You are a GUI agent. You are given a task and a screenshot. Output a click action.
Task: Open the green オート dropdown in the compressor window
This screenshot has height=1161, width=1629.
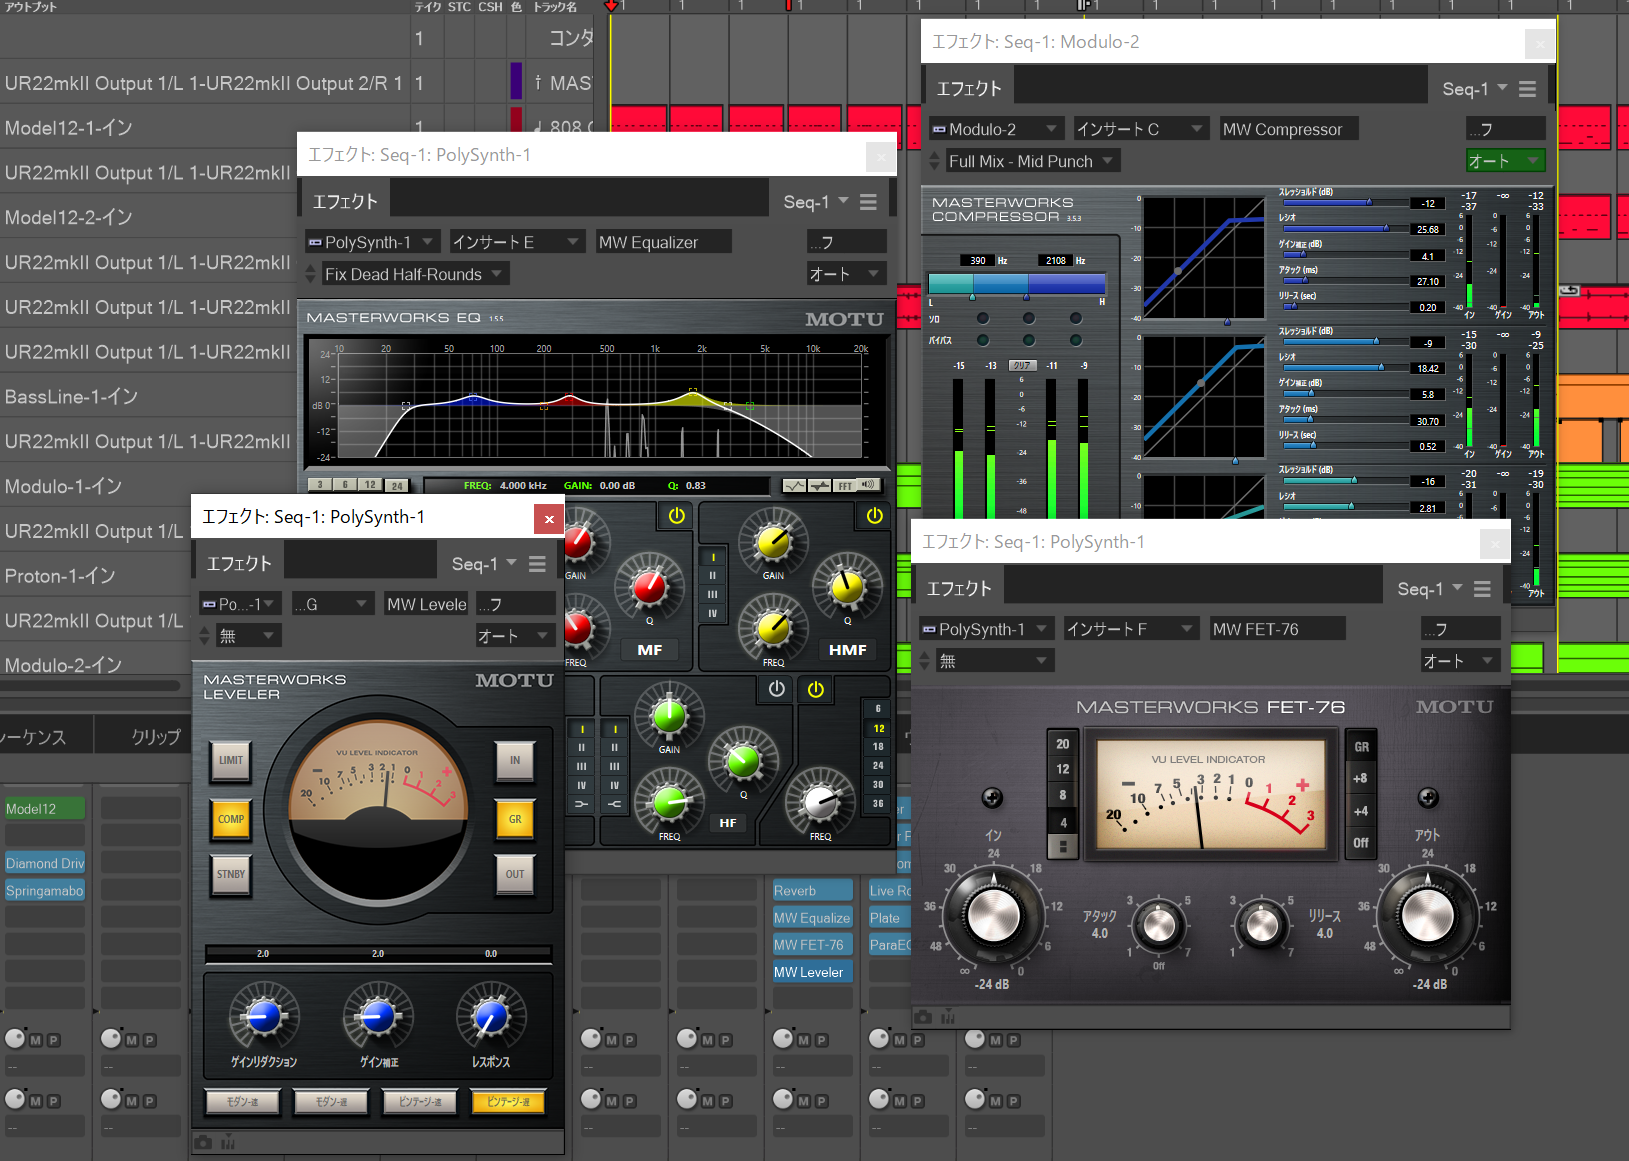pyautogui.click(x=1505, y=161)
